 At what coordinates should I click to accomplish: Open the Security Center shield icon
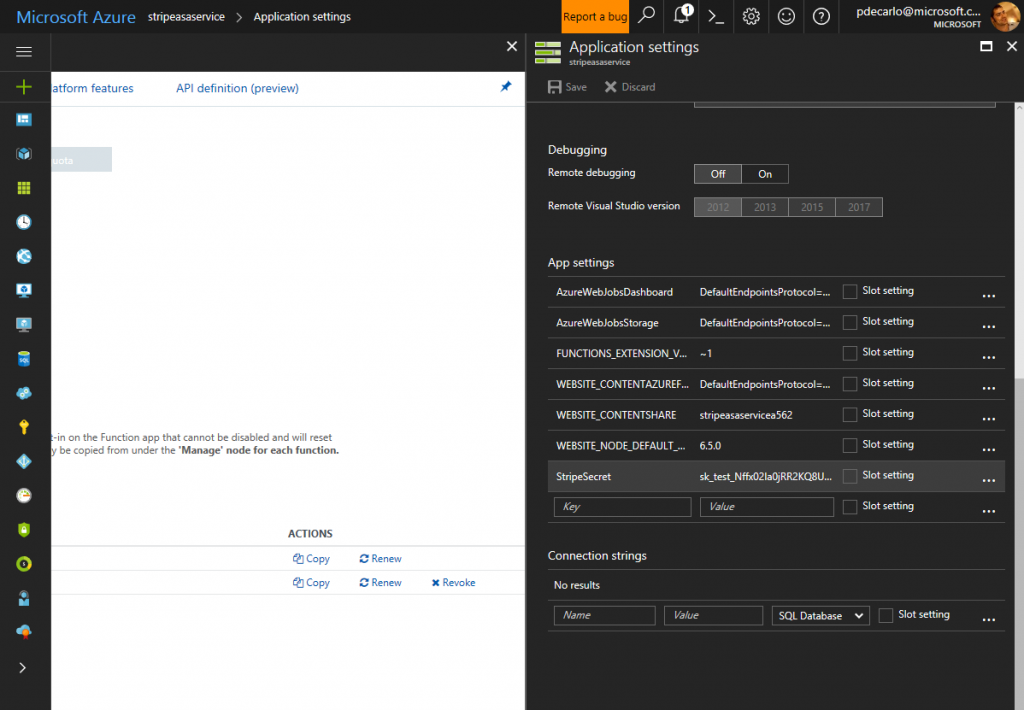coord(24,530)
